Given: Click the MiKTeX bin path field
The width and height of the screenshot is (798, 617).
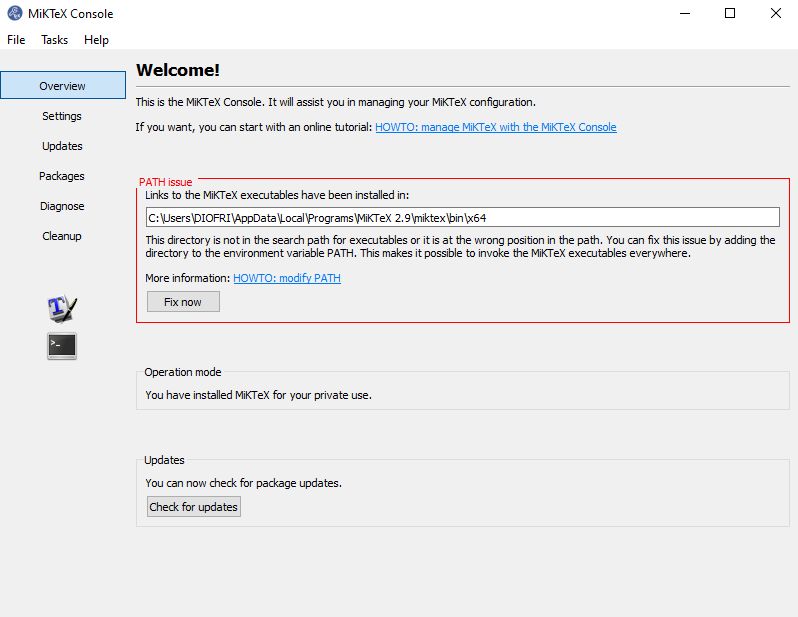Looking at the screenshot, I should pos(463,217).
